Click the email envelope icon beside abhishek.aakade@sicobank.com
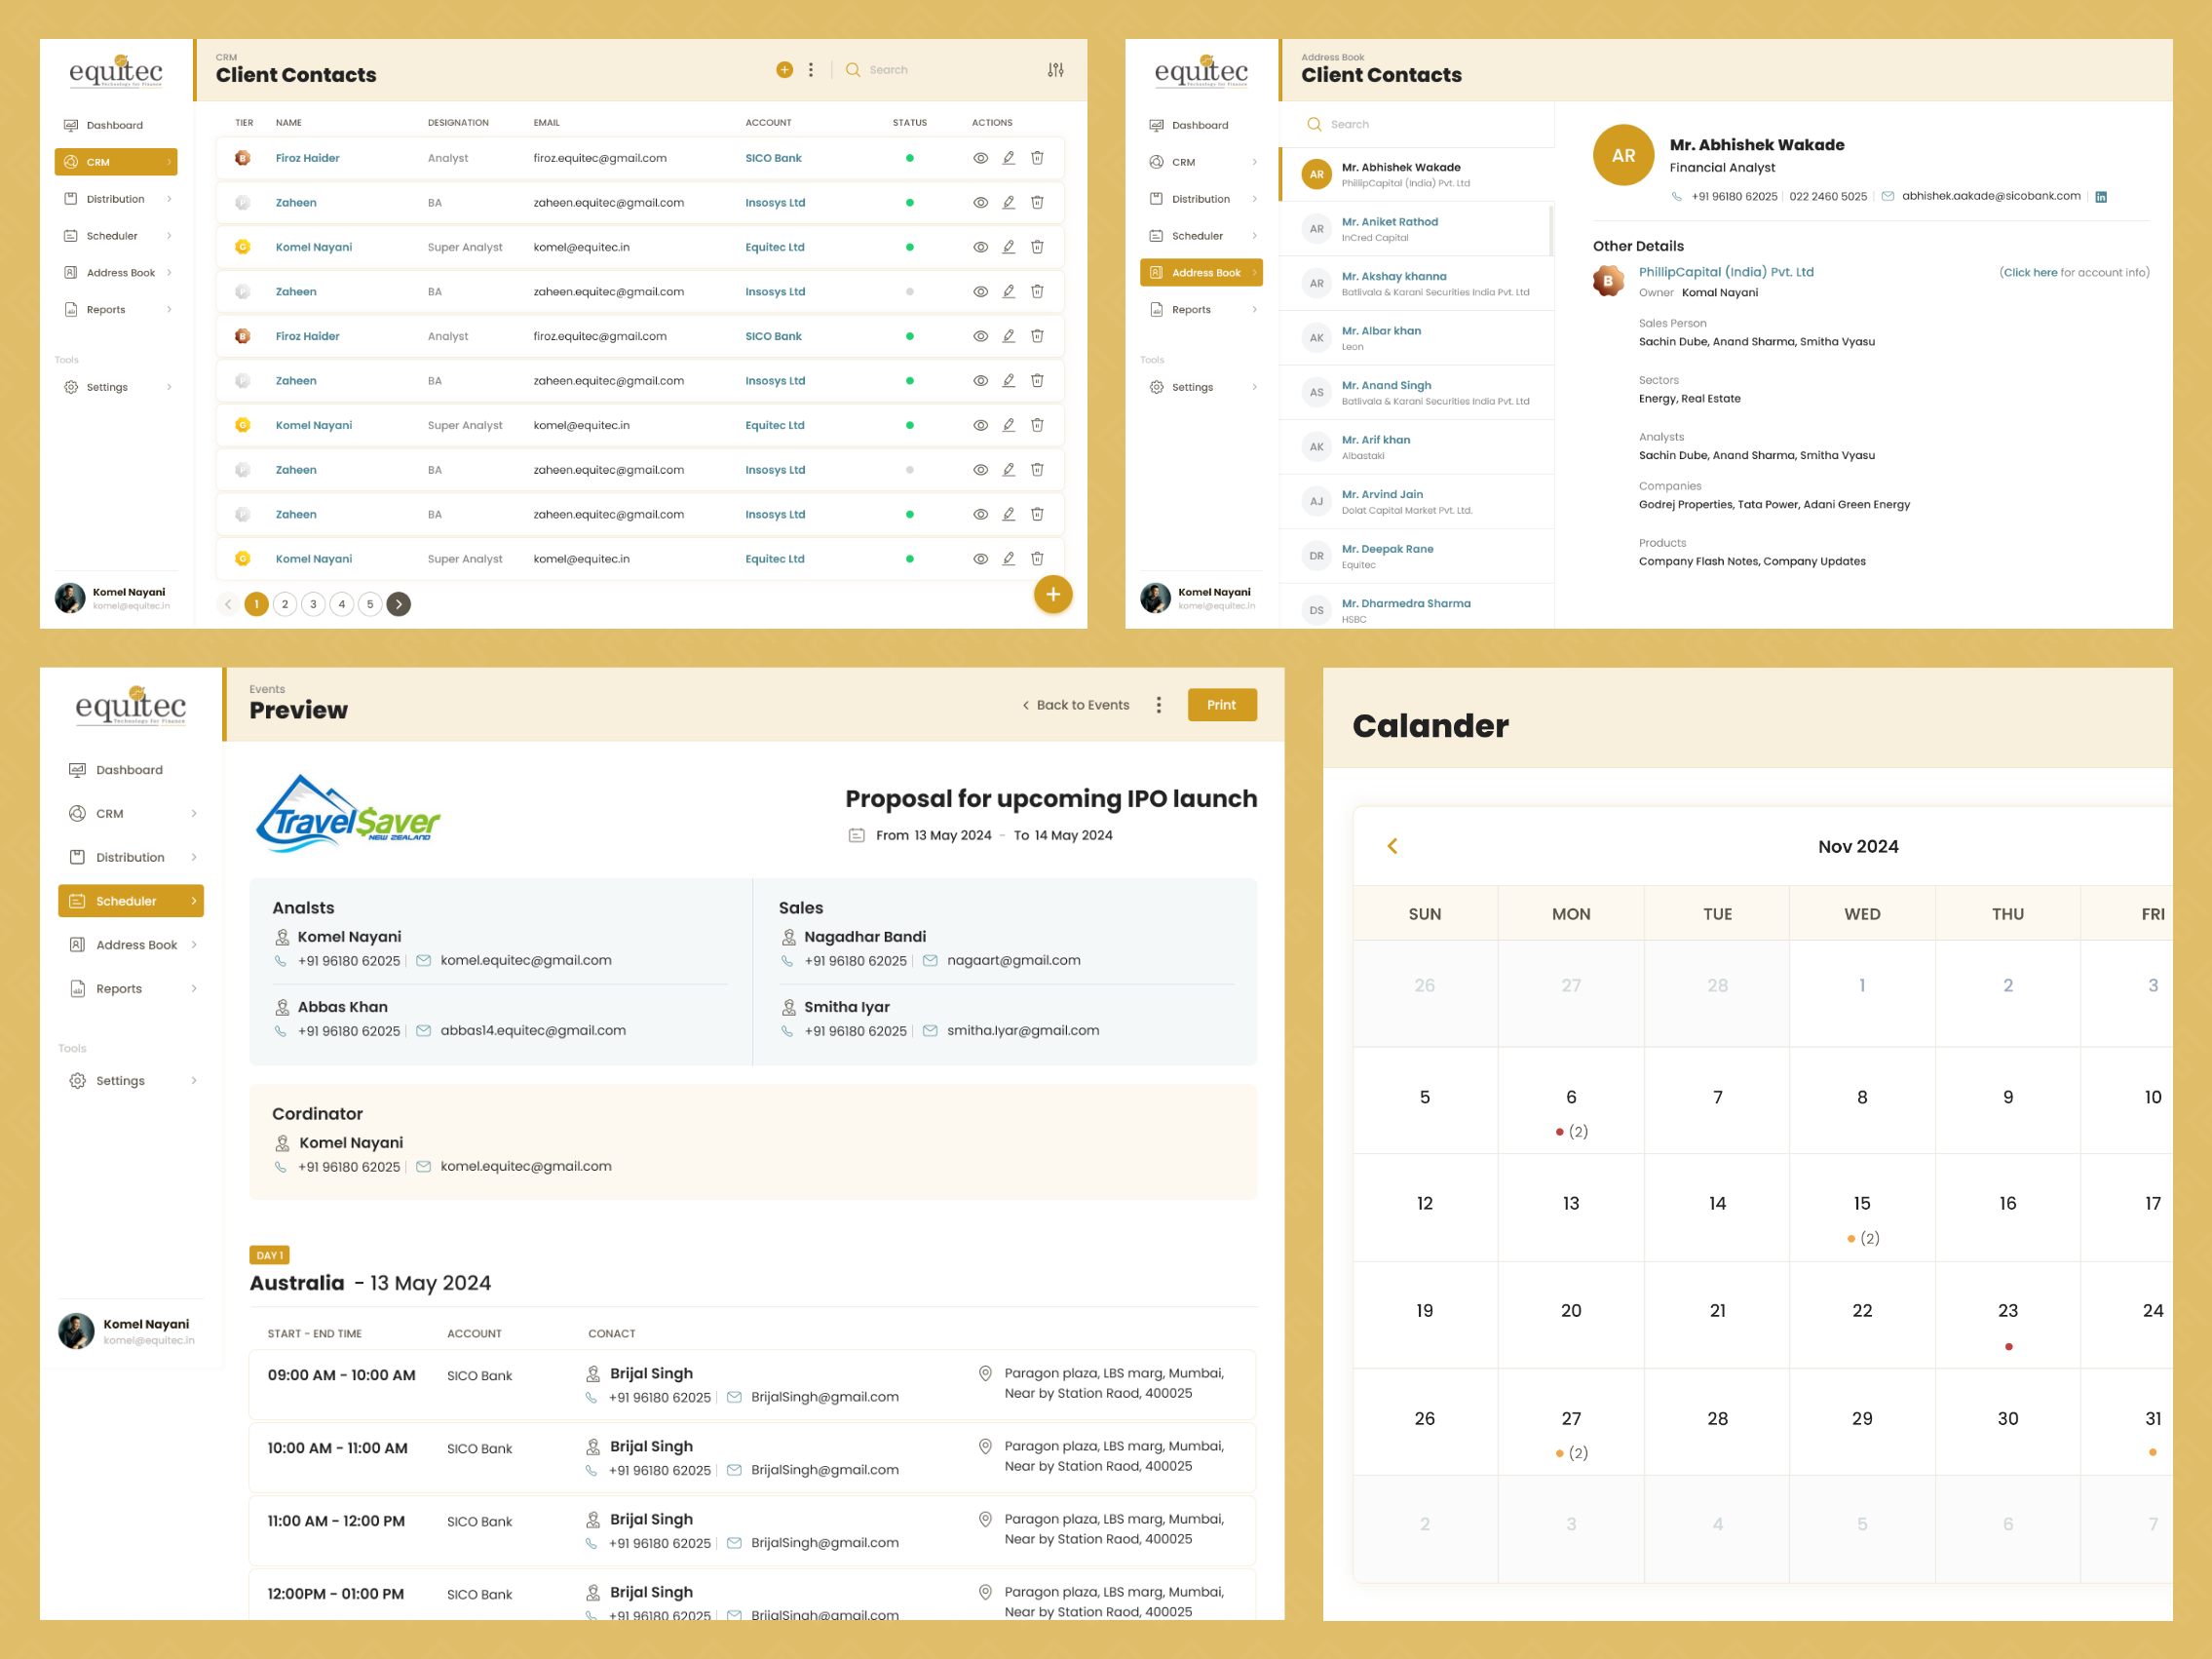 (x=1888, y=196)
